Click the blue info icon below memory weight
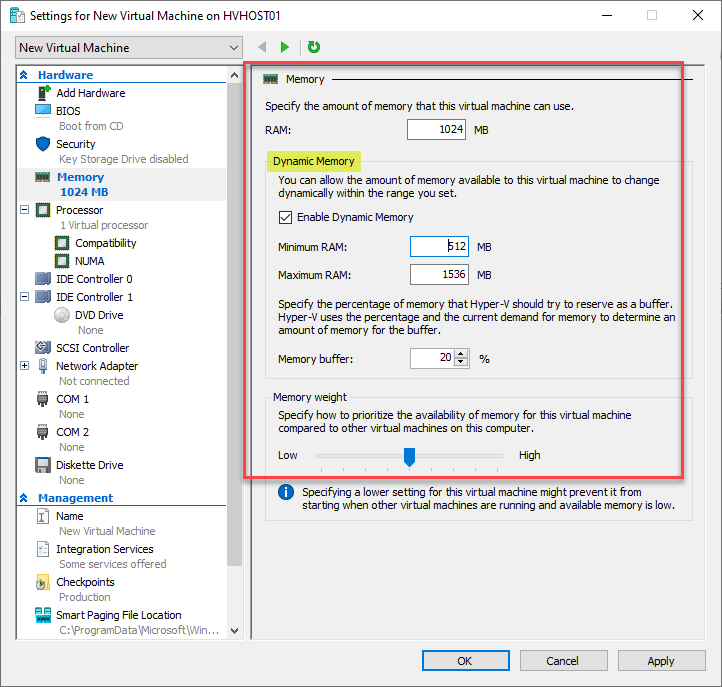722x687 pixels. pos(285,492)
